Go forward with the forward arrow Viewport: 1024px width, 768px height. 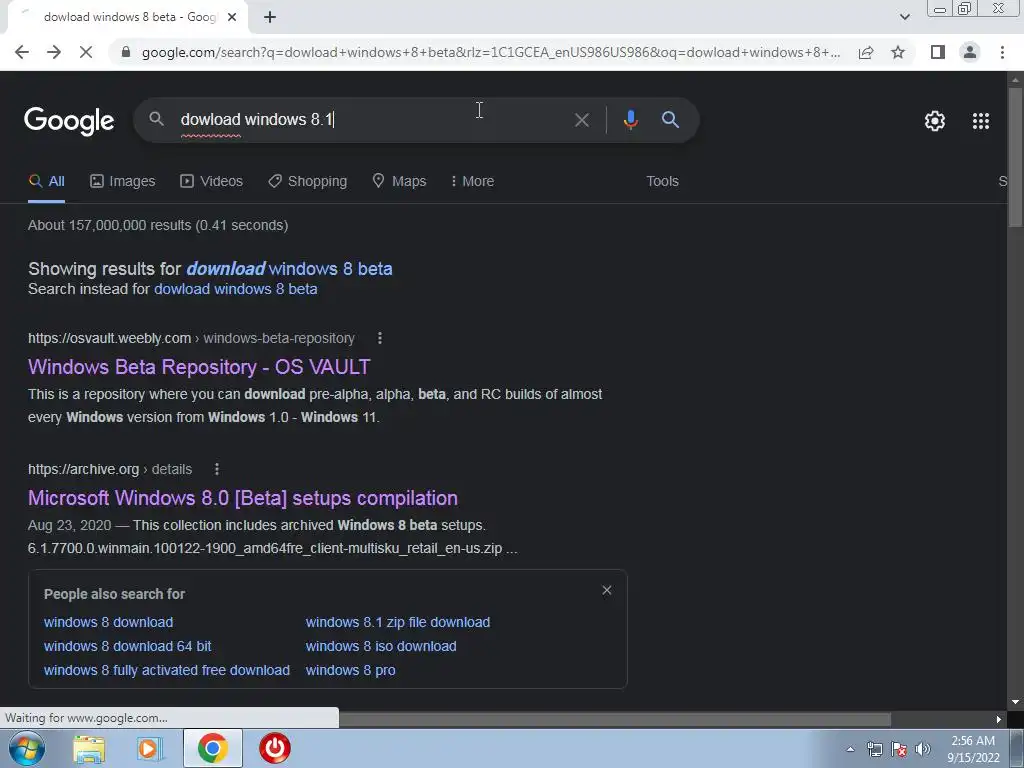coord(54,52)
